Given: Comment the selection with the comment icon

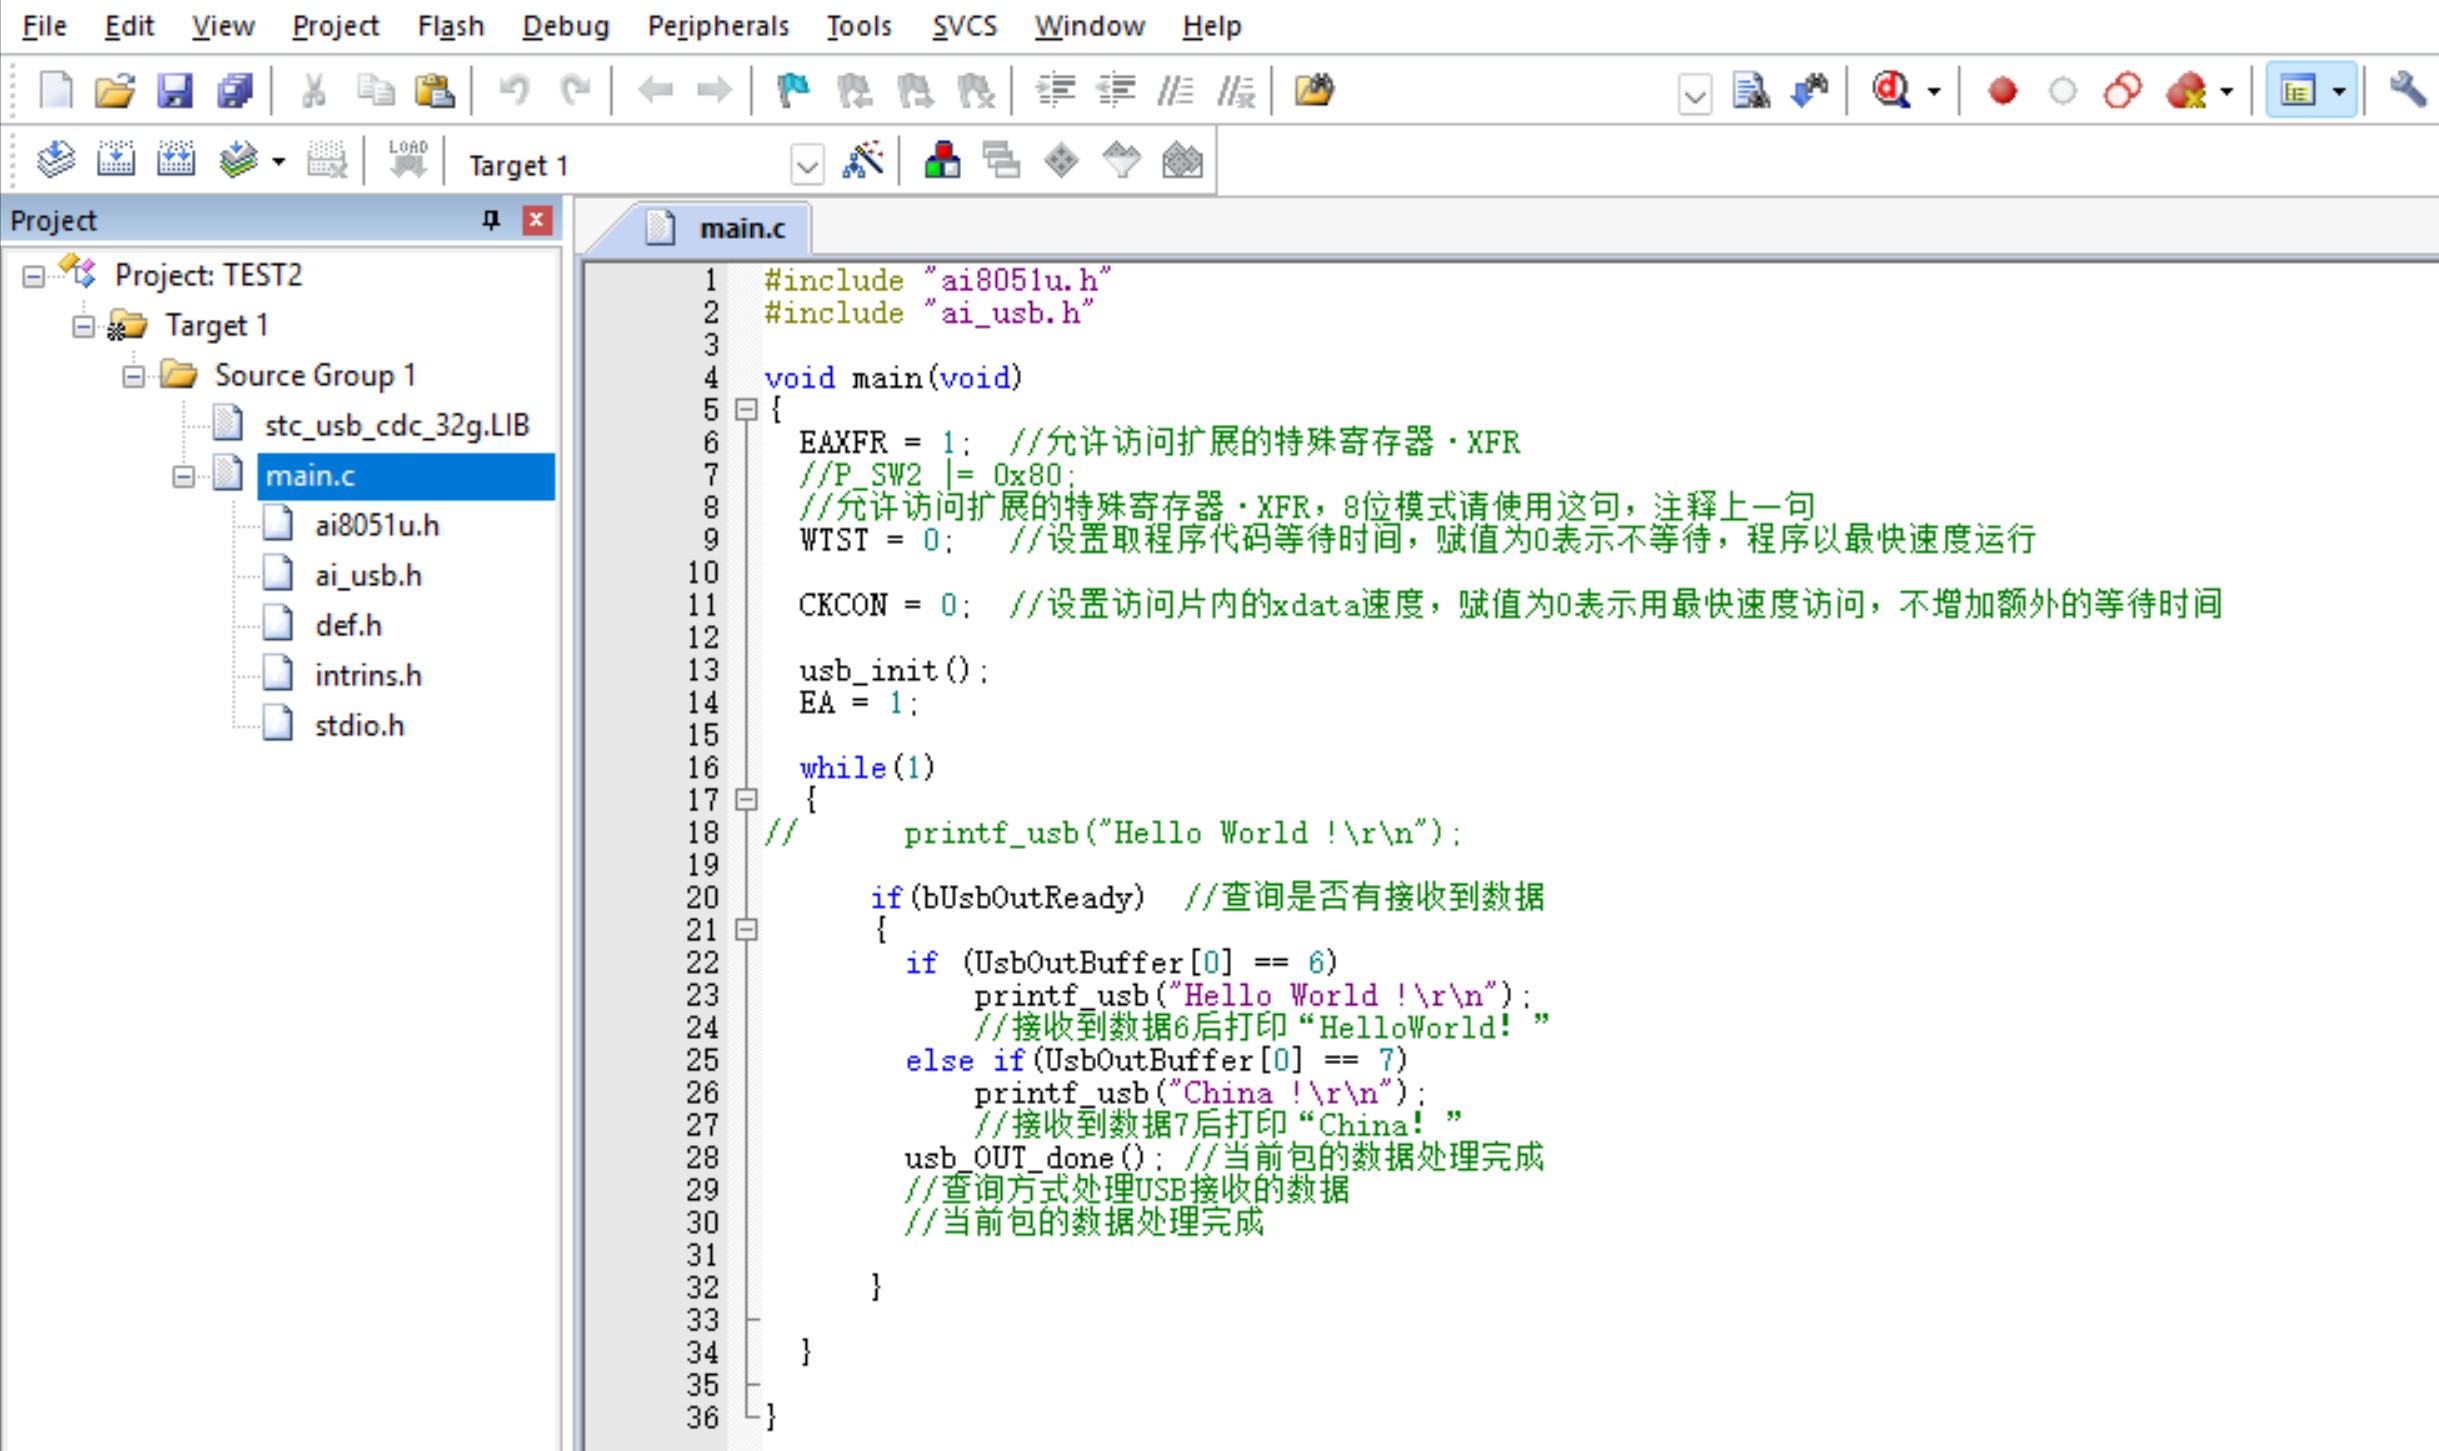Looking at the screenshot, I should pos(1175,90).
